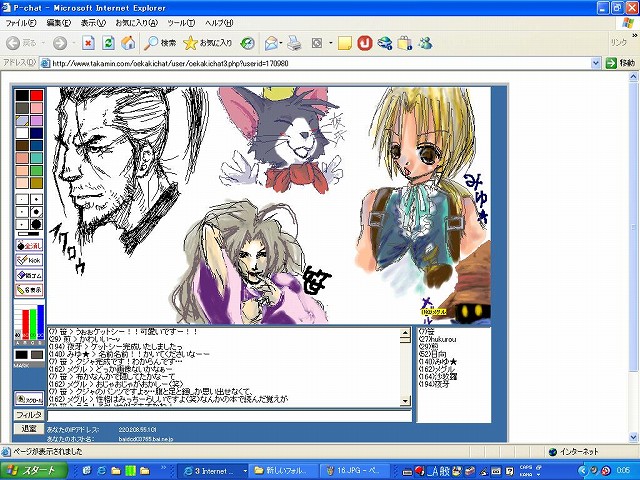Select the smallest brush size dot
The image size is (640, 480).
[22, 200]
